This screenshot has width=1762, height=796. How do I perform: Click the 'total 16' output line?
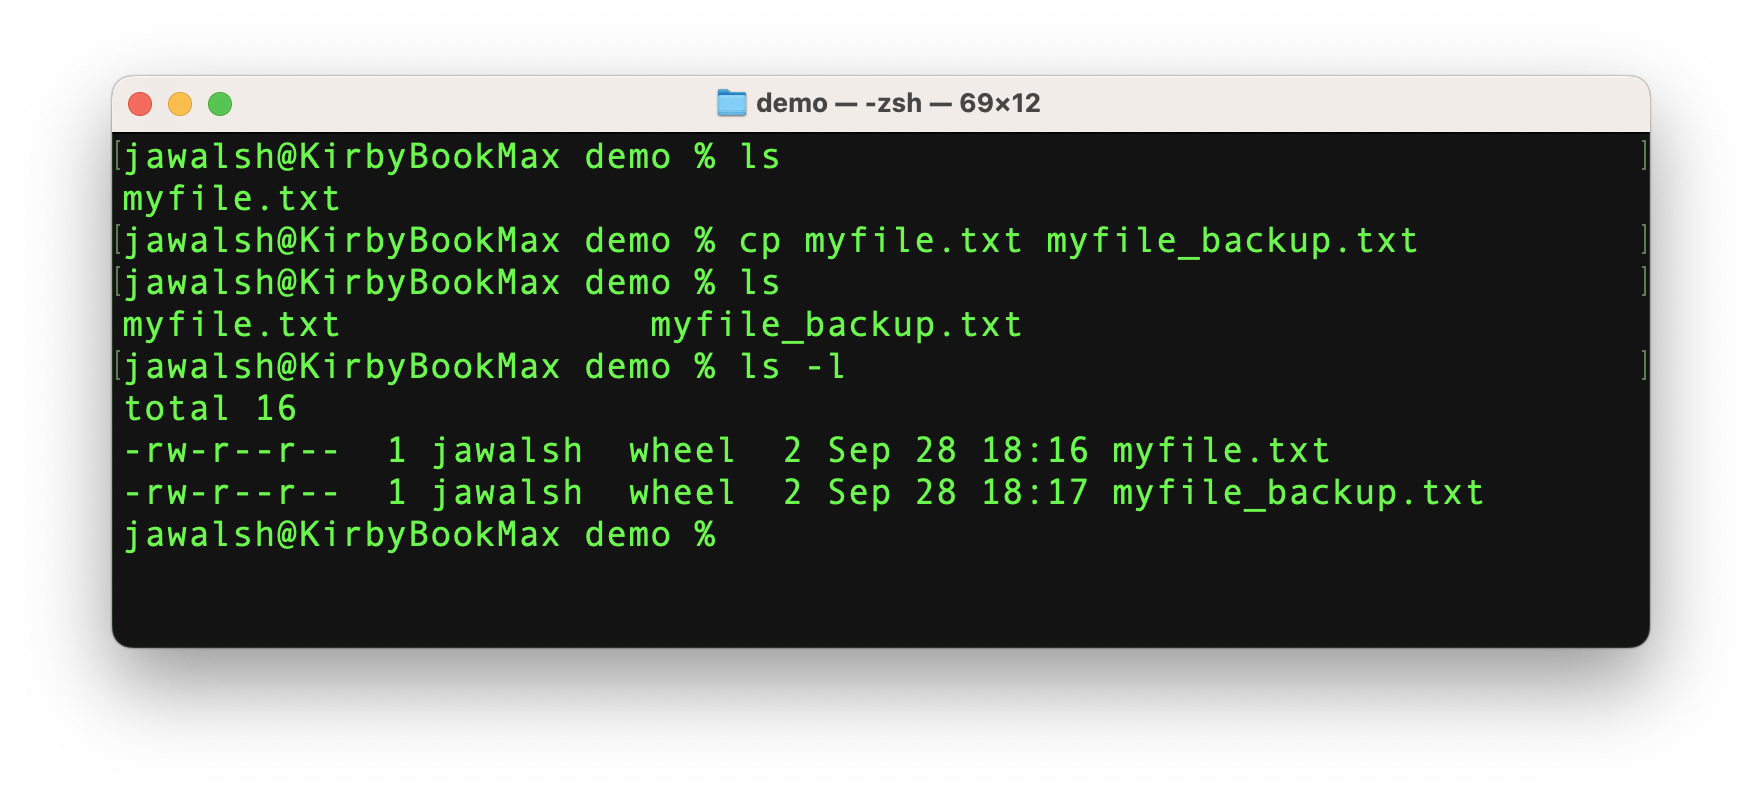coord(210,409)
